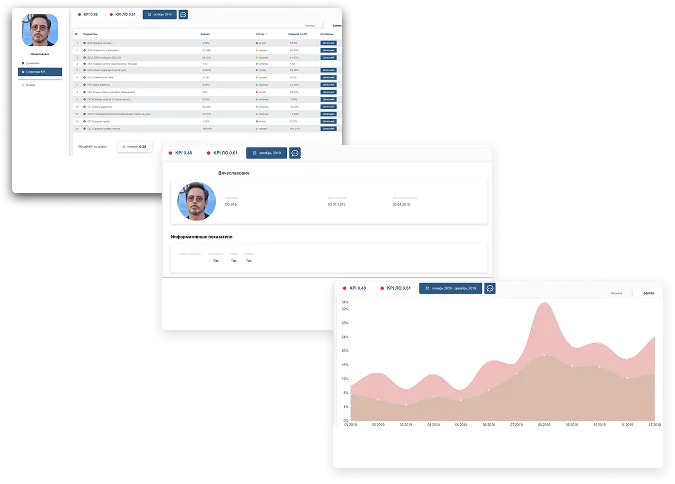Click the red KPI ПО 0.61 indicator in the profile panel
This screenshot has height=484, width=675.
click(x=221, y=153)
